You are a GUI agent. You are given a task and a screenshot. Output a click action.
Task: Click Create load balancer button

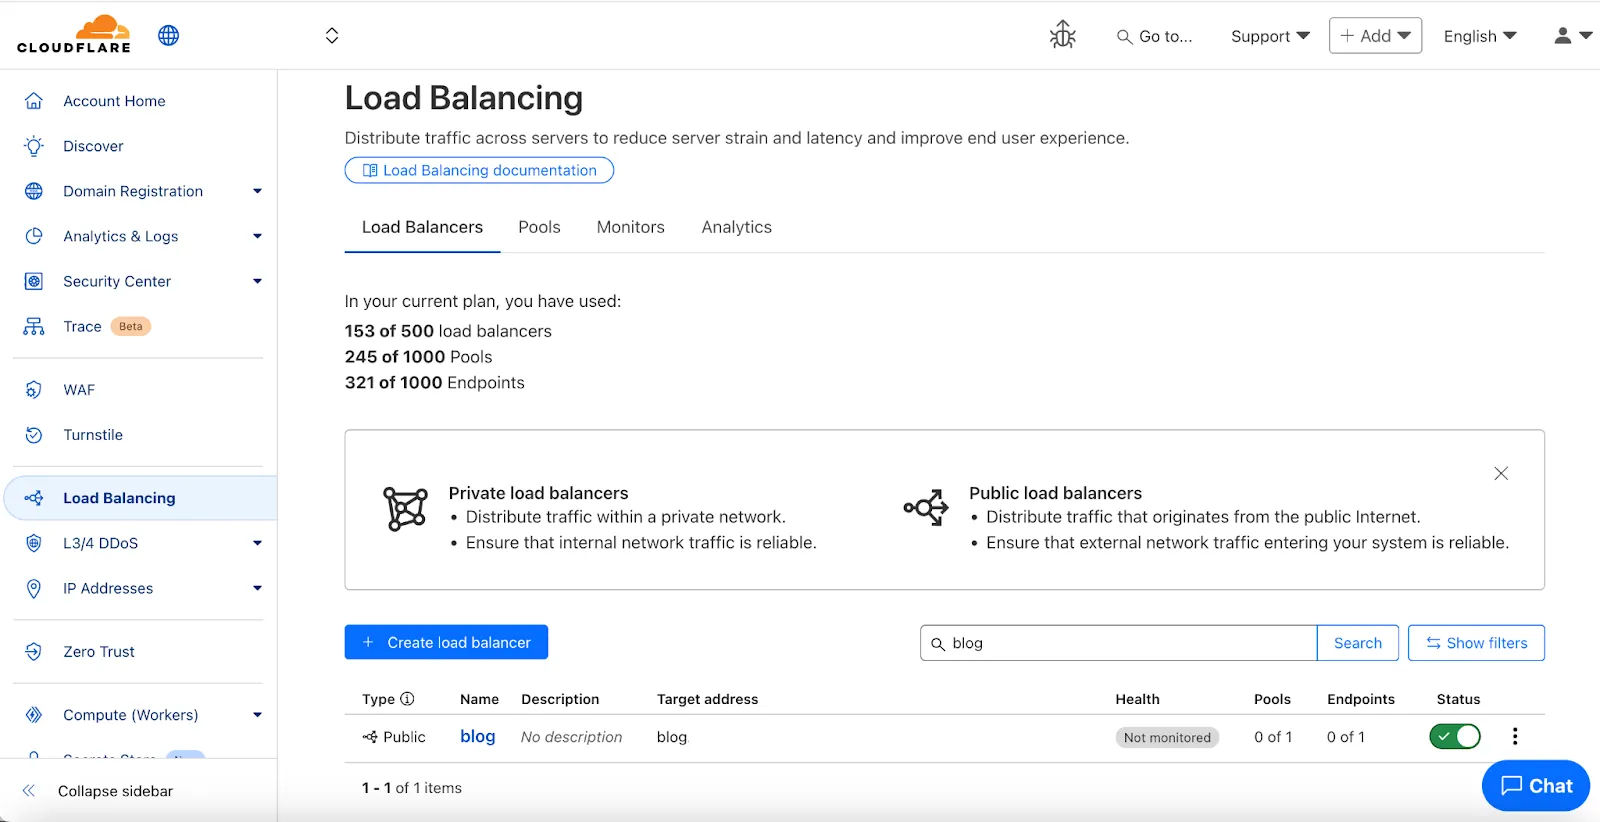446,642
